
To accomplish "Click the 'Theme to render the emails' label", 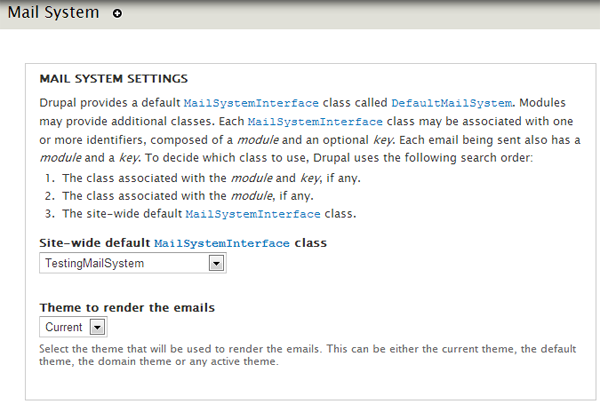I will tap(127, 308).
